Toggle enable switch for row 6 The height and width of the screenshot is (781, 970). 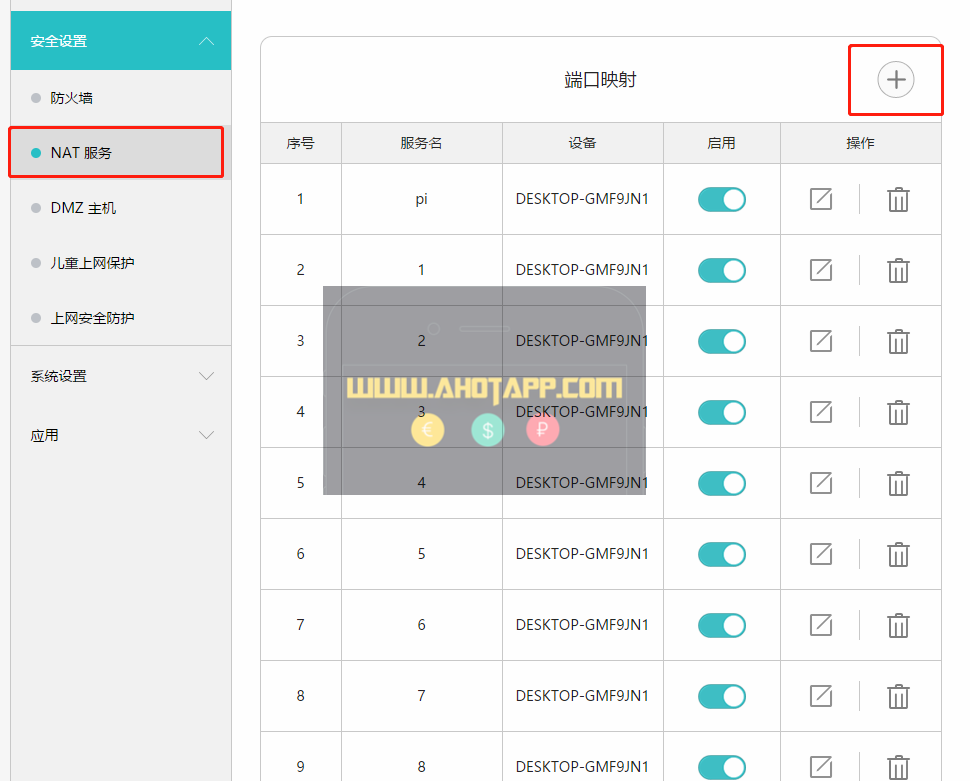coord(722,554)
